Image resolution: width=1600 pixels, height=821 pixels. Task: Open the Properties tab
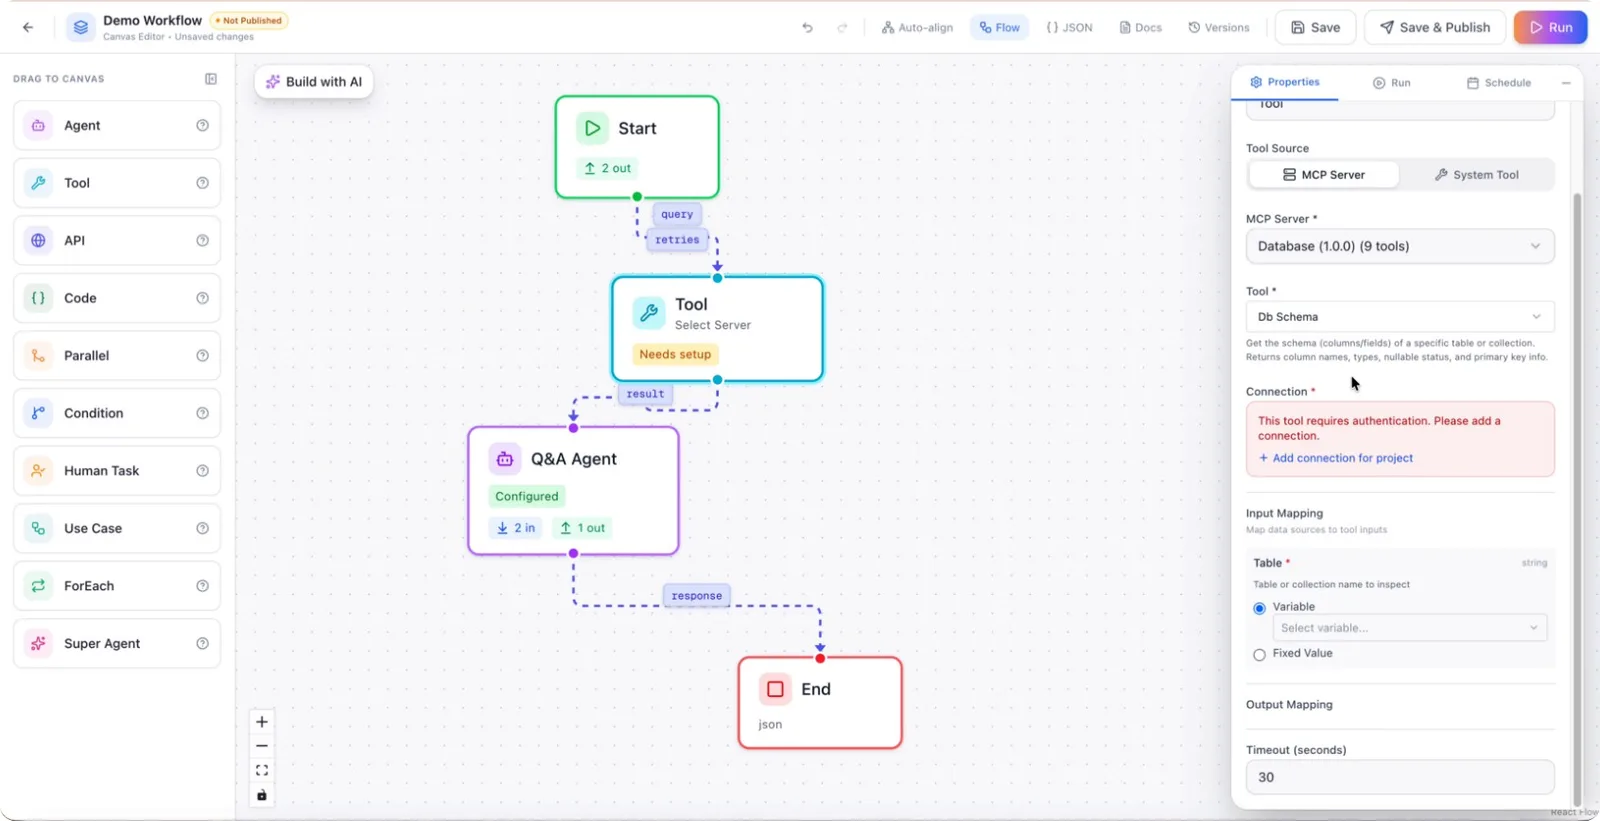pyautogui.click(x=1285, y=82)
